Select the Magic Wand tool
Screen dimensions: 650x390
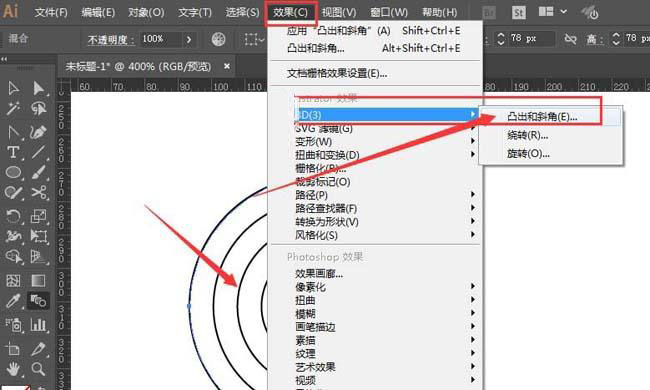click(13, 109)
